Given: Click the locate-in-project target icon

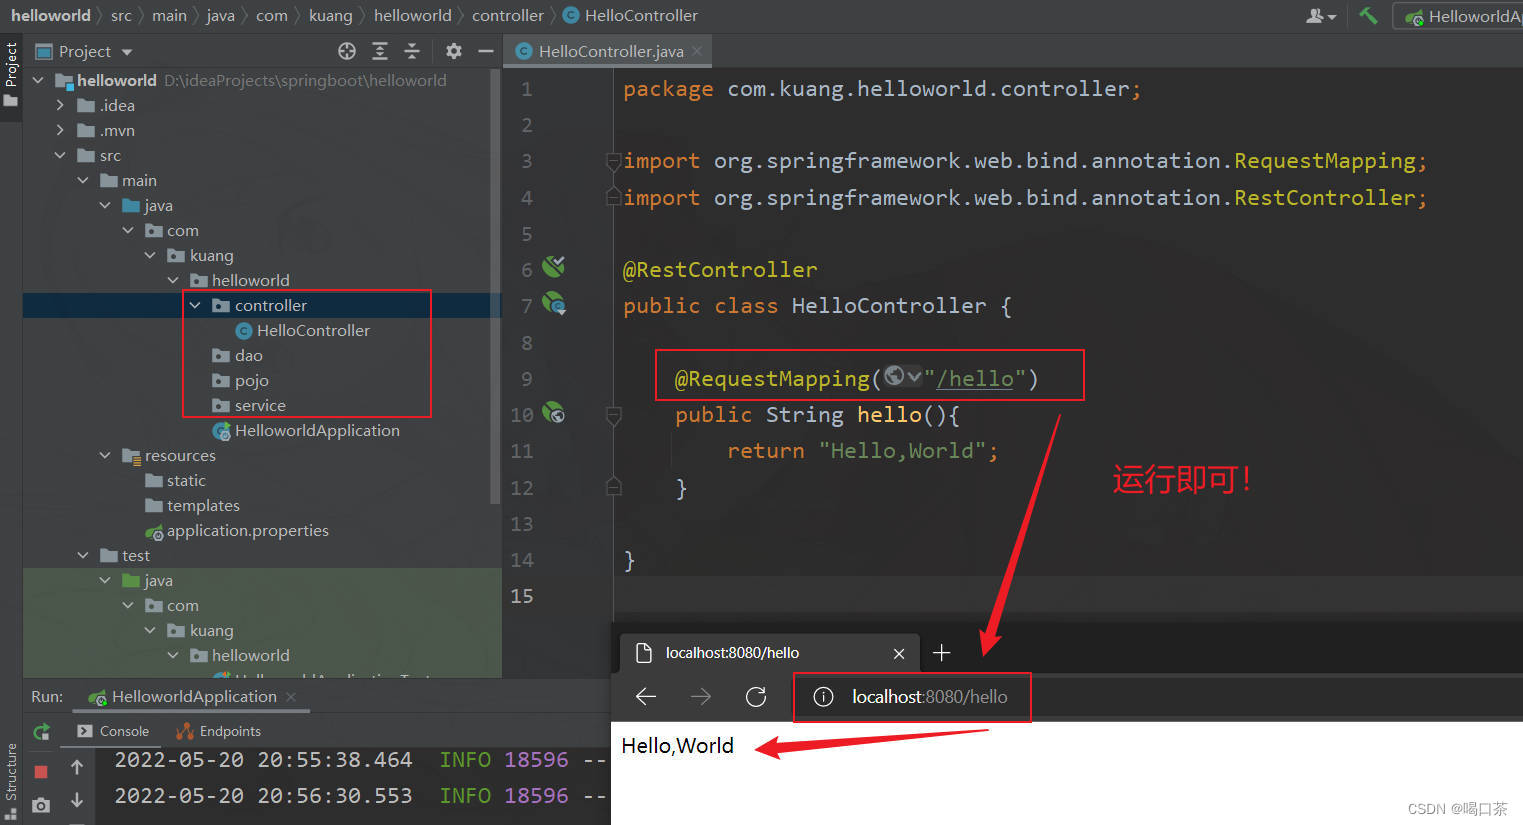Looking at the screenshot, I should pyautogui.click(x=347, y=51).
